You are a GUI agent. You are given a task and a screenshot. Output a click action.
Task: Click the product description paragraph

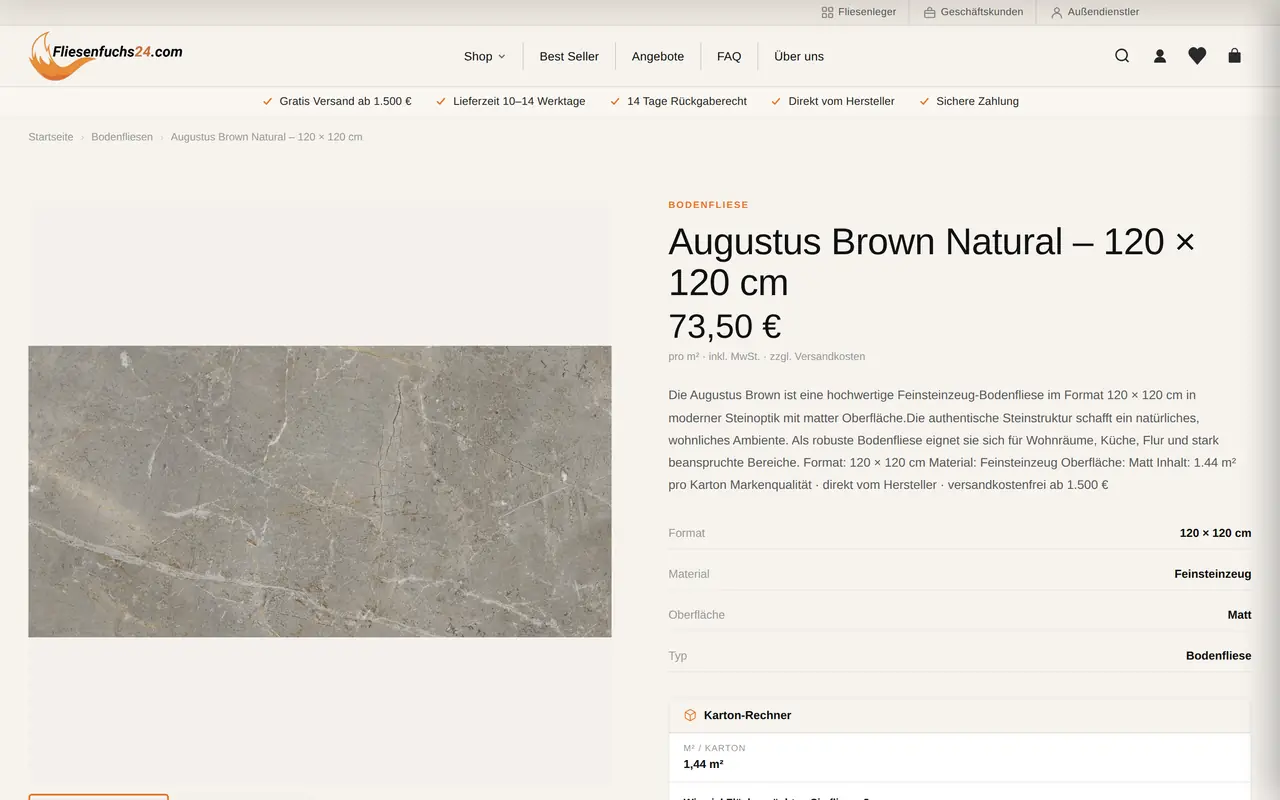click(952, 440)
